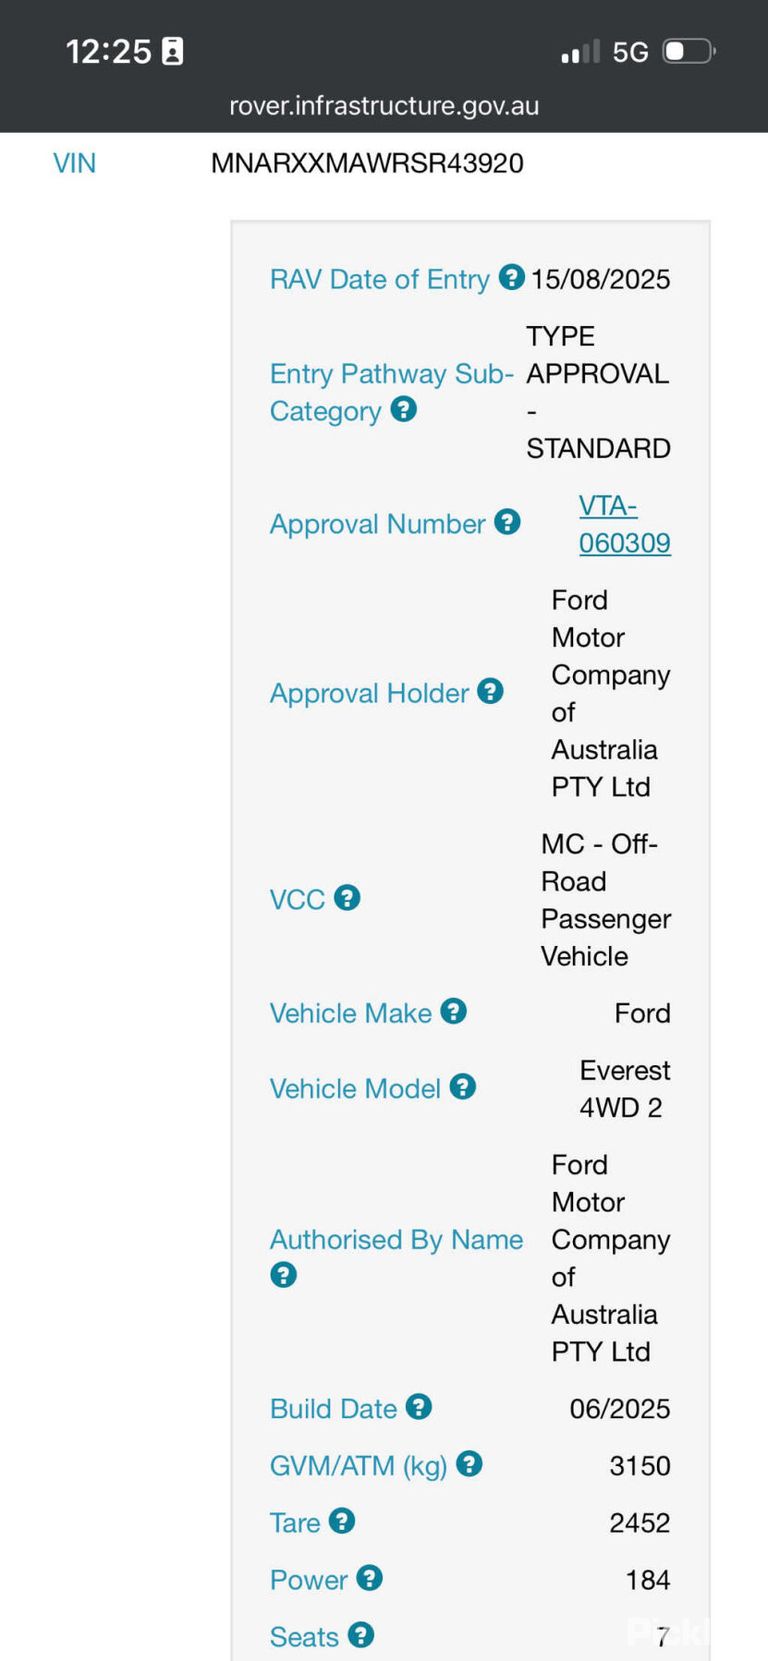This screenshot has width=768, height=1661.
Task: Tap the ID card icon beside clock
Action: pos(173,51)
